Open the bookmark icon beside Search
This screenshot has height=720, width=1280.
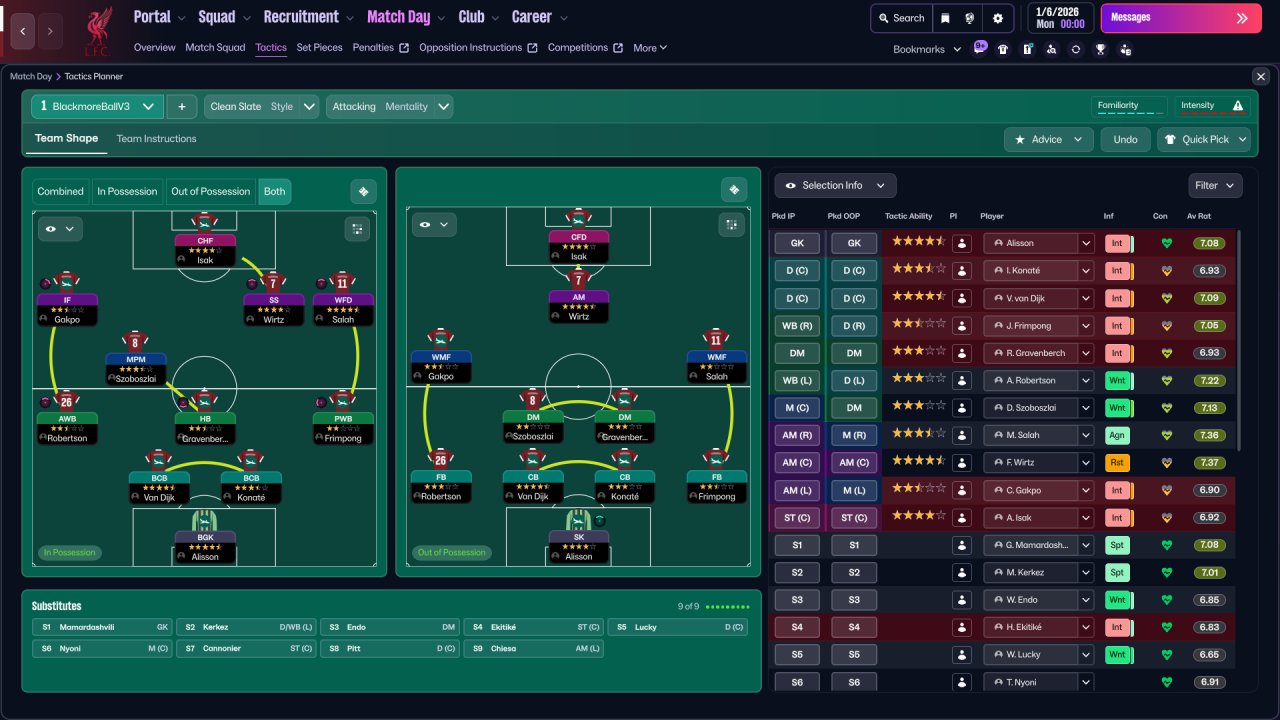(946, 18)
